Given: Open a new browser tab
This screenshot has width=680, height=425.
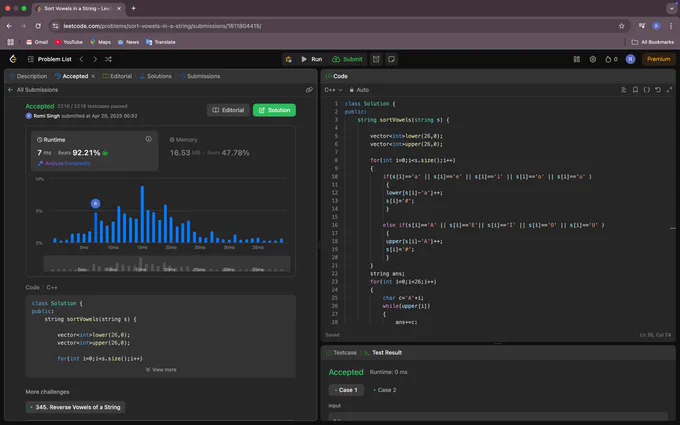Looking at the screenshot, I should (x=134, y=8).
